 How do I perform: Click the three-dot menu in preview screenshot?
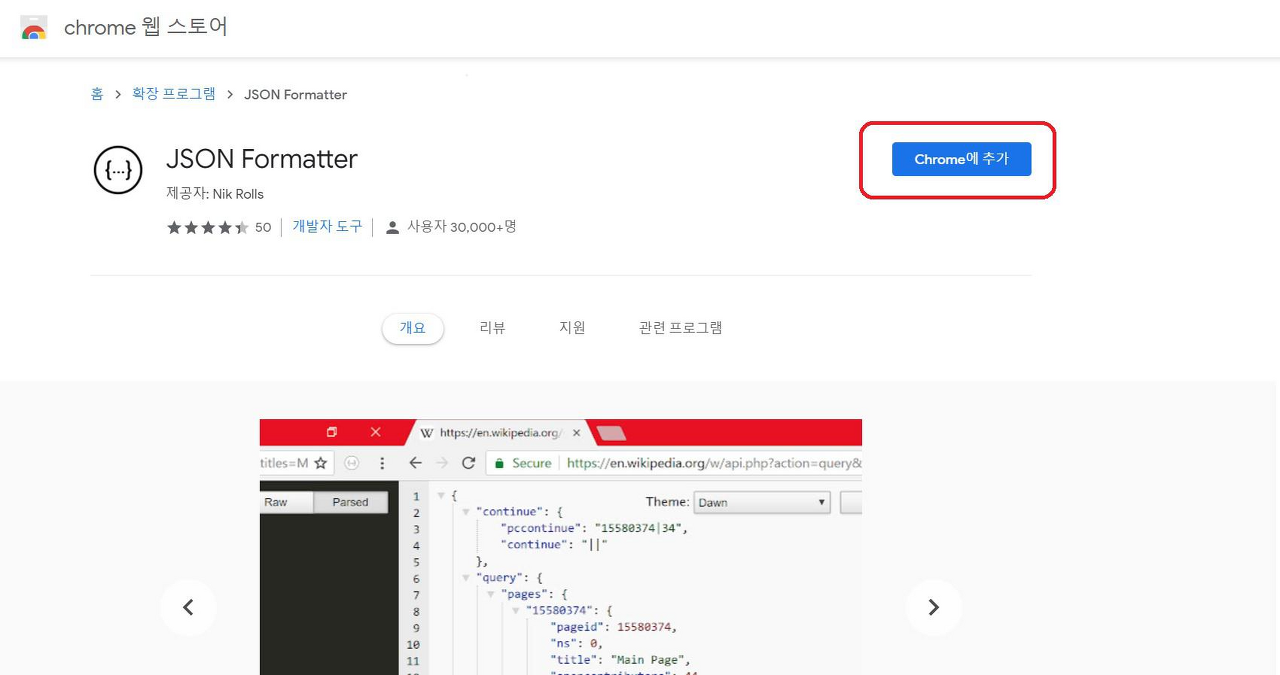pos(382,463)
